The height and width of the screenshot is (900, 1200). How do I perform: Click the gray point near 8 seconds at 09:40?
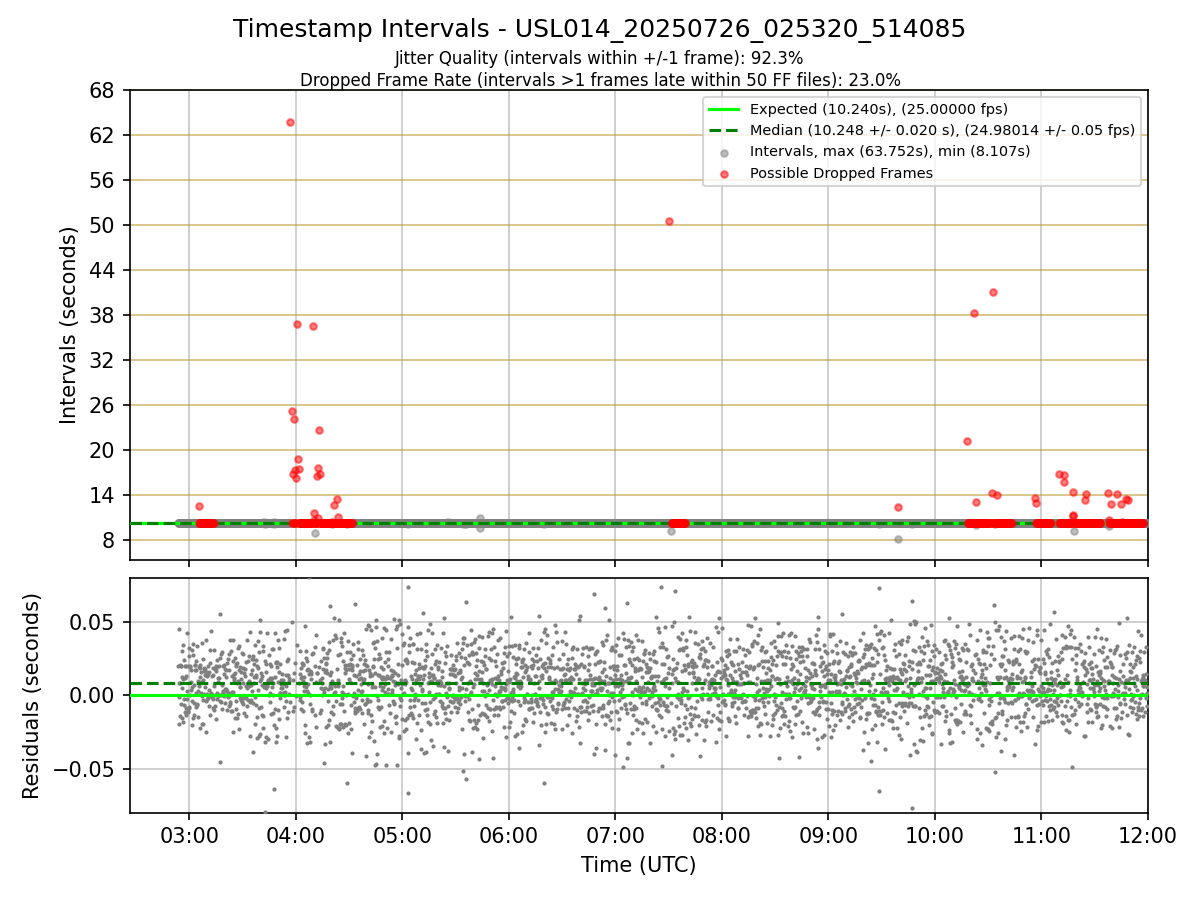tap(898, 539)
